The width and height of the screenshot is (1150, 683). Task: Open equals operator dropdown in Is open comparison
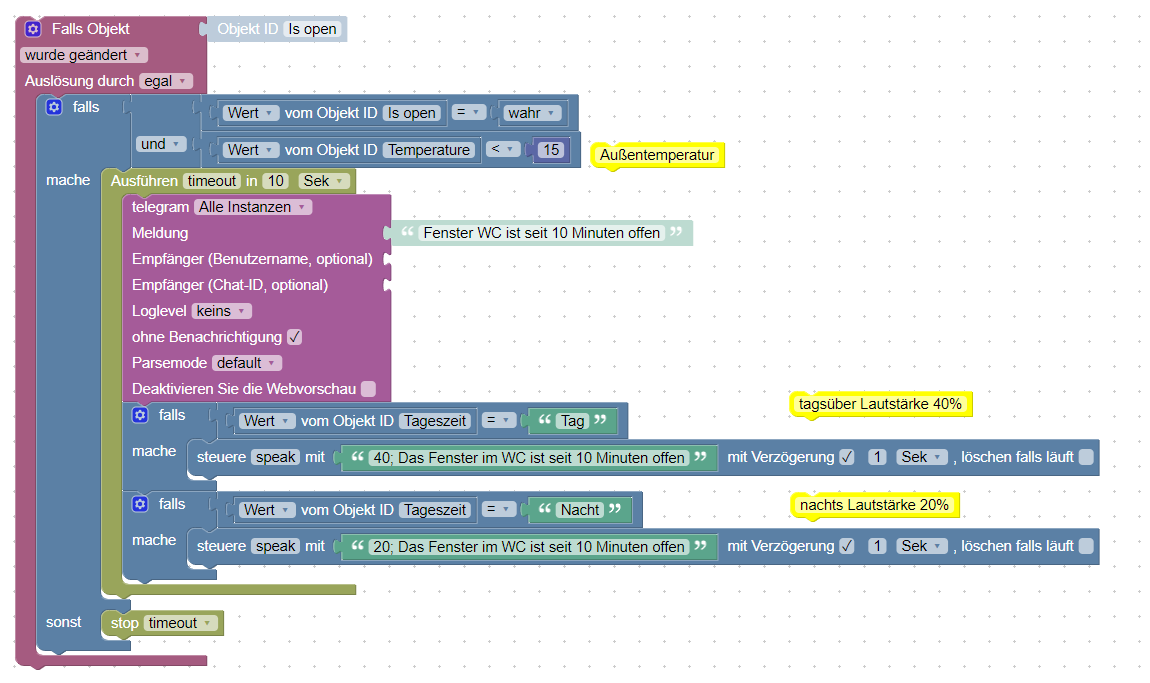[x=469, y=112]
